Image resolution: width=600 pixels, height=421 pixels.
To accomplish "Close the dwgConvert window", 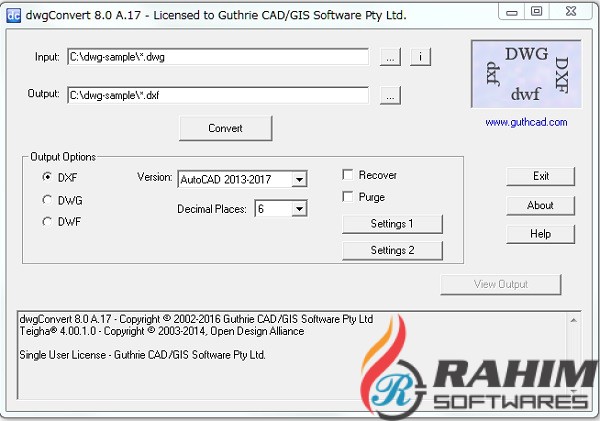I will click(571, 12).
